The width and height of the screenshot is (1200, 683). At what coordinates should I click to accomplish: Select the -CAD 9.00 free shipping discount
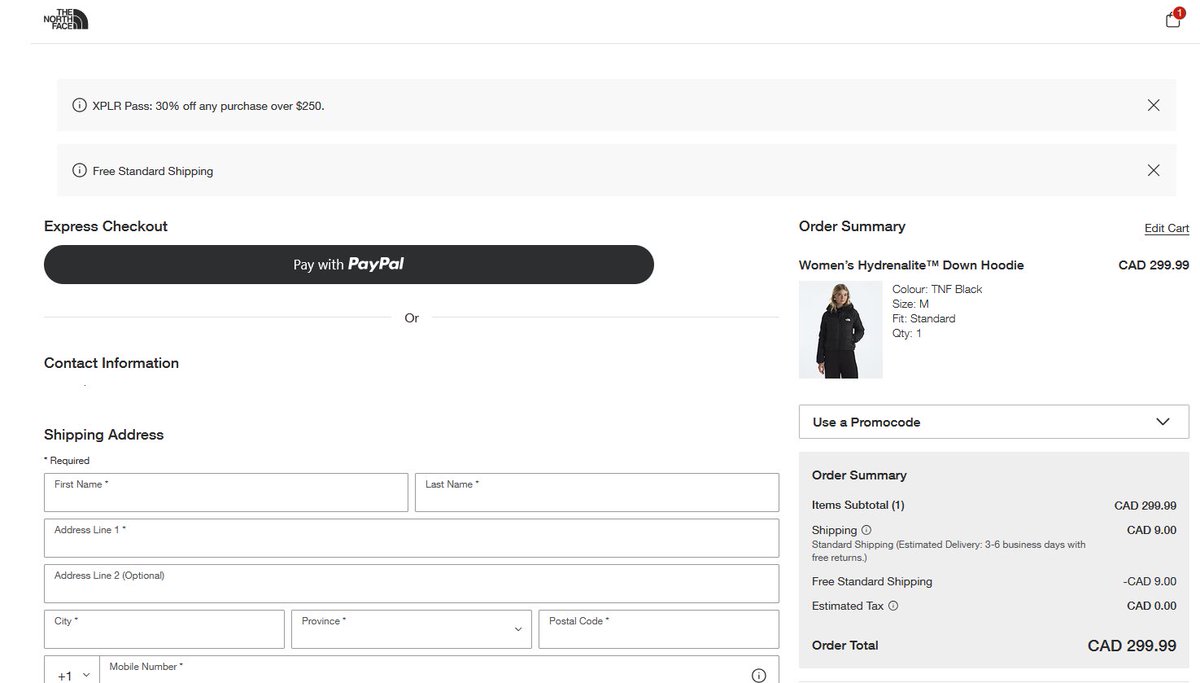(x=1149, y=582)
